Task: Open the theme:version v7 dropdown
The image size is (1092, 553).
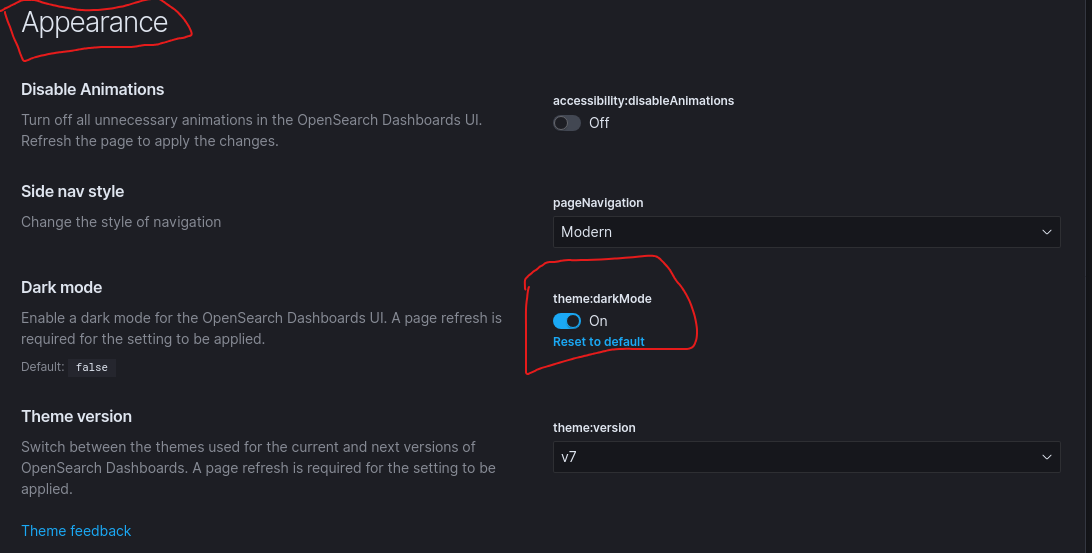Action: pos(806,457)
